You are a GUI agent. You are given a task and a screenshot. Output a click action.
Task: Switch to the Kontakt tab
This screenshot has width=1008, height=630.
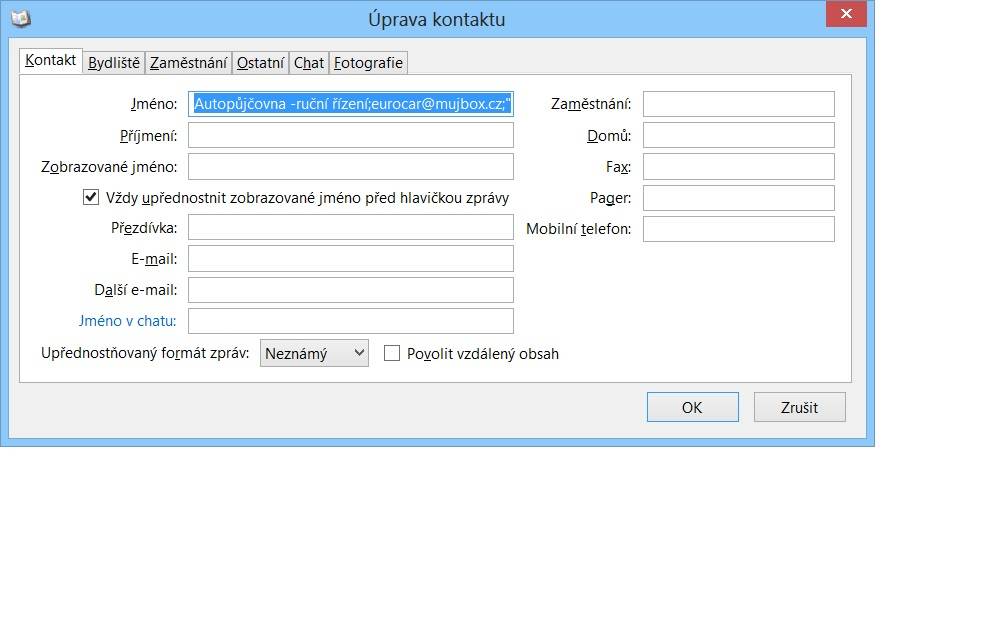click(x=50, y=60)
